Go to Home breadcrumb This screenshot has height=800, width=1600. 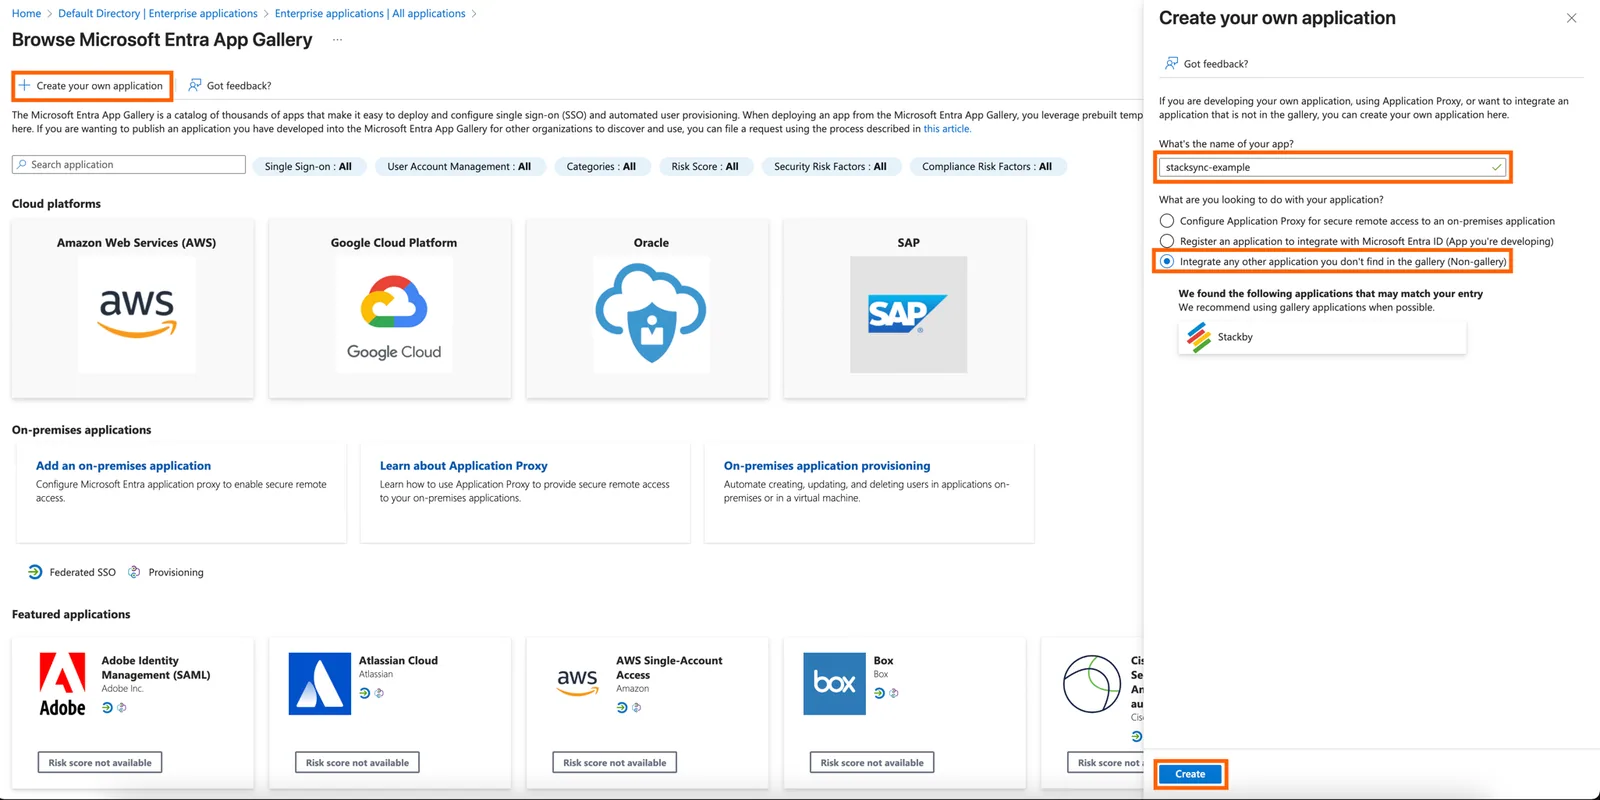pyautogui.click(x=26, y=13)
